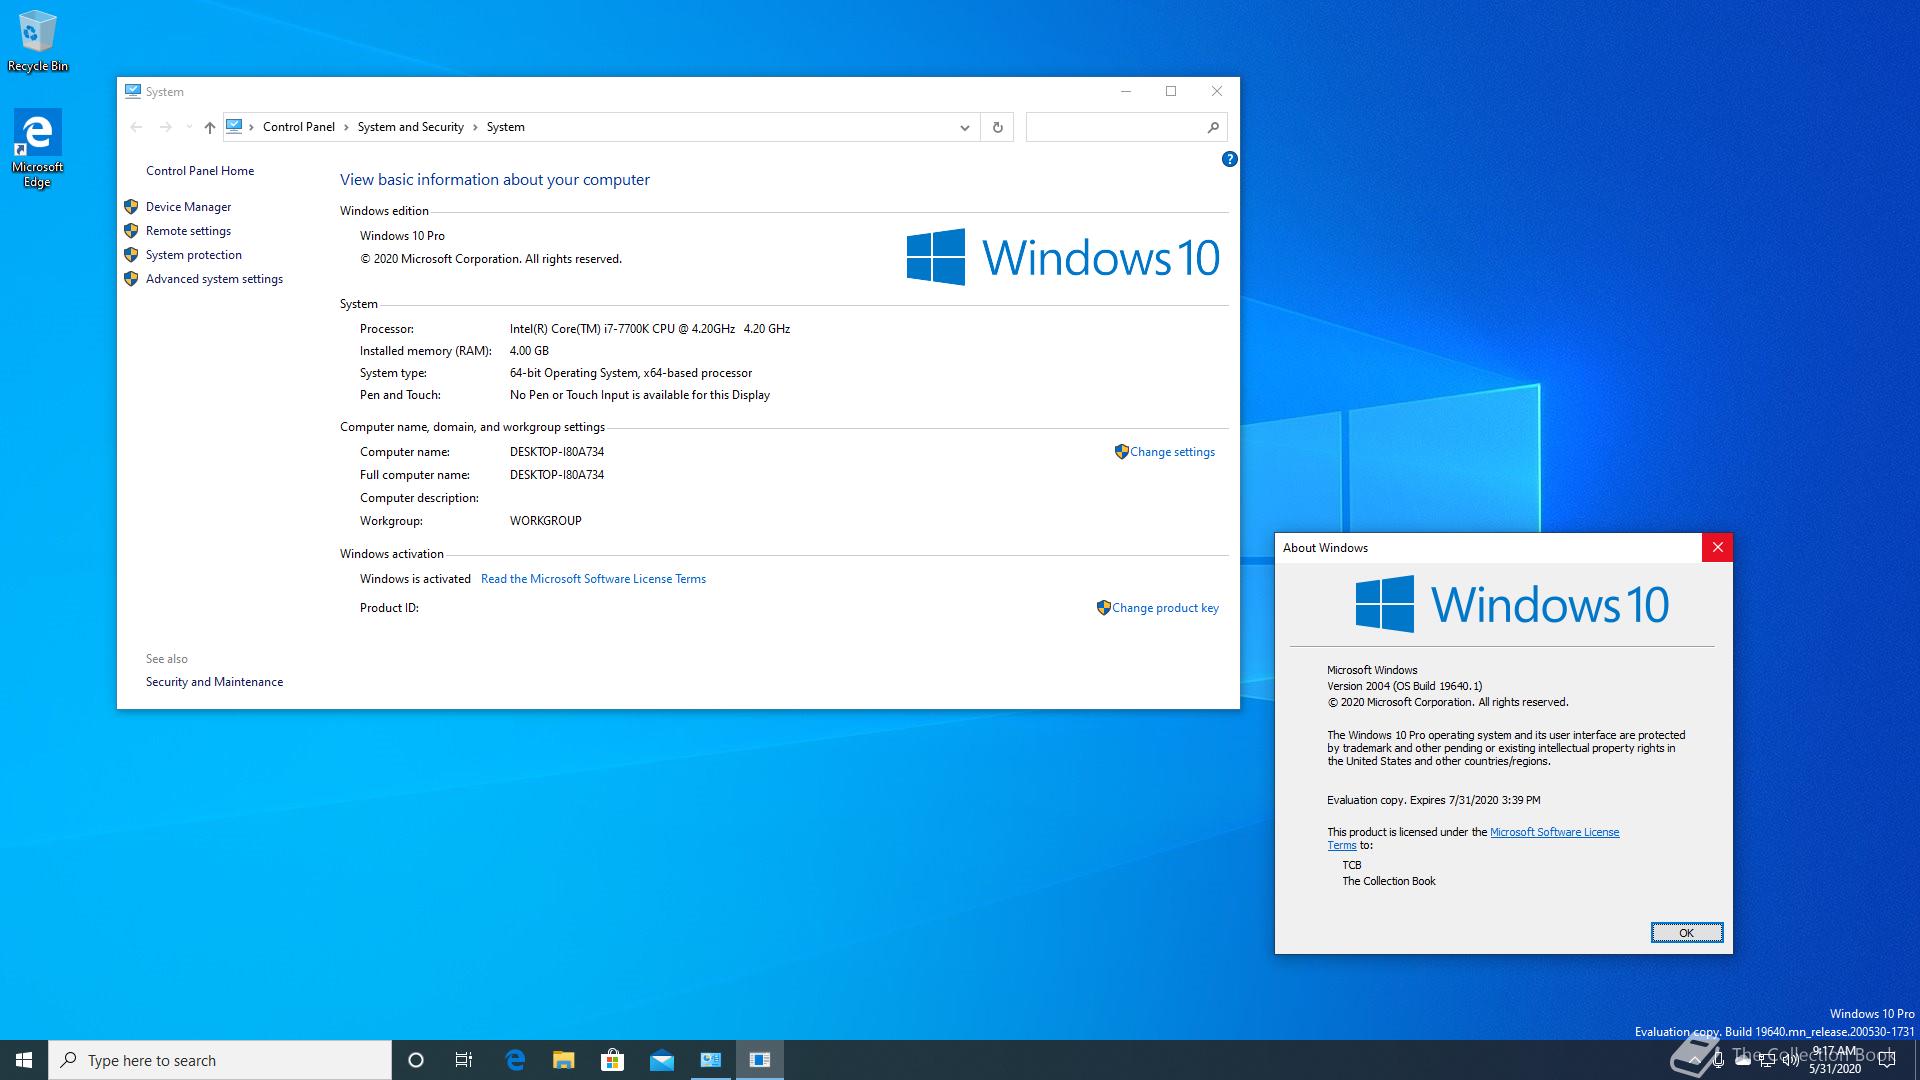
Task: Click Version 2004 build text in About Windows
Action: pyautogui.click(x=1404, y=686)
